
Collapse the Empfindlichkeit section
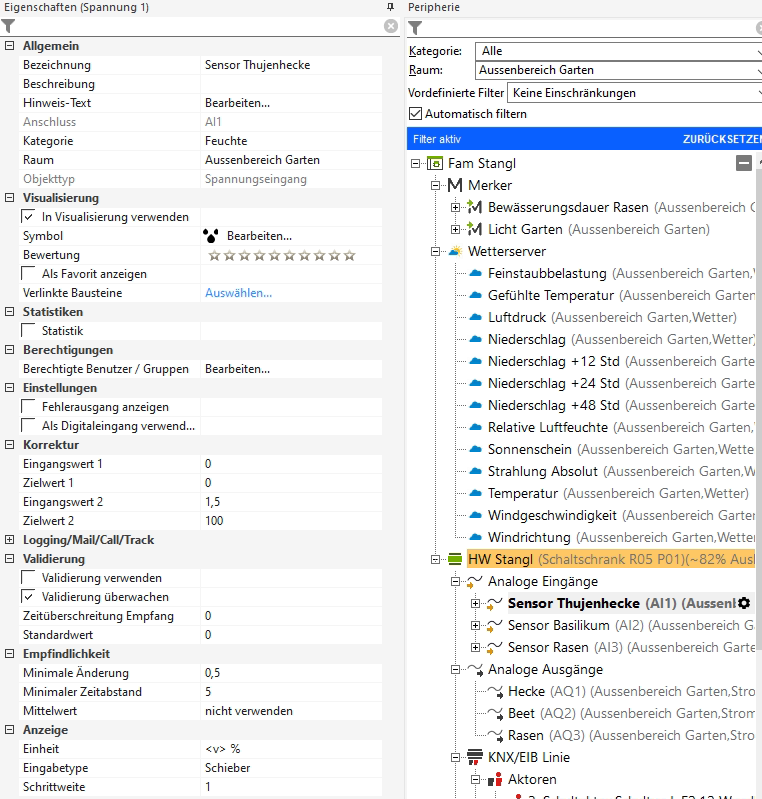pos(9,654)
